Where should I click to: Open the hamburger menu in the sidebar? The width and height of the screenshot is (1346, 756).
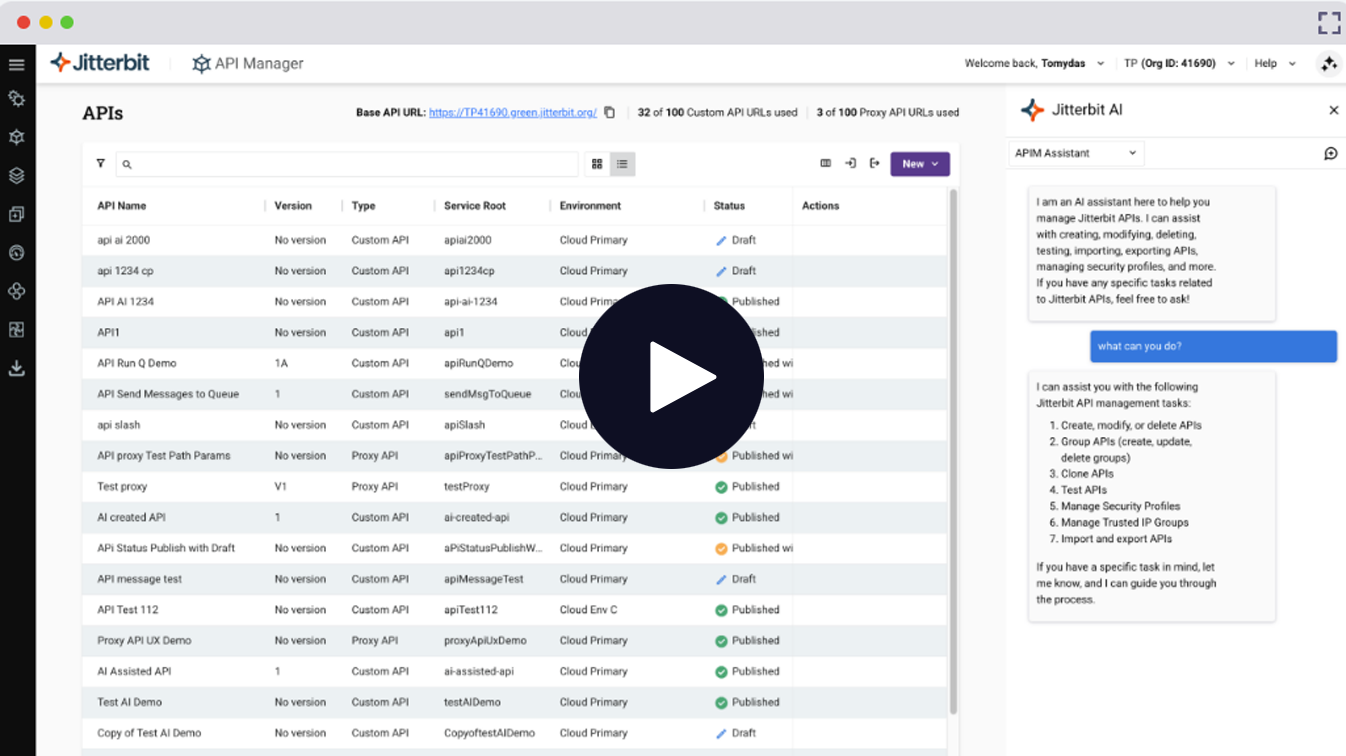(x=16, y=63)
